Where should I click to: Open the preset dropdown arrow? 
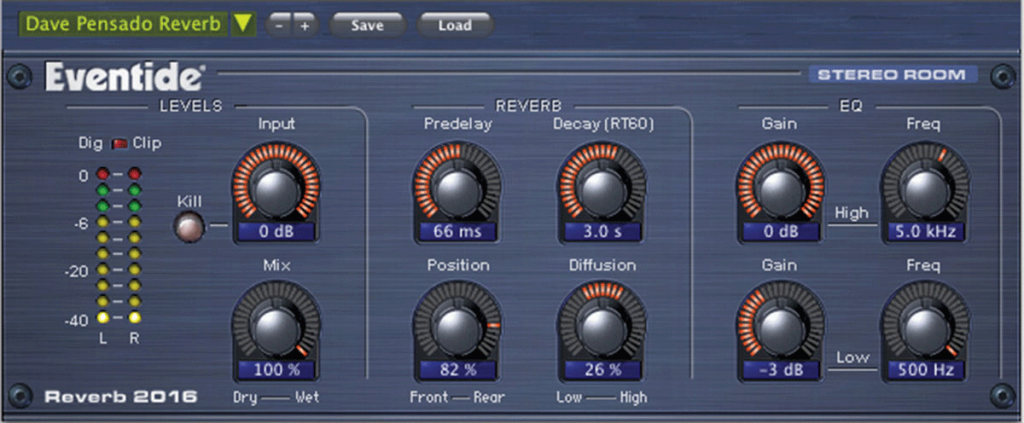pyautogui.click(x=243, y=24)
